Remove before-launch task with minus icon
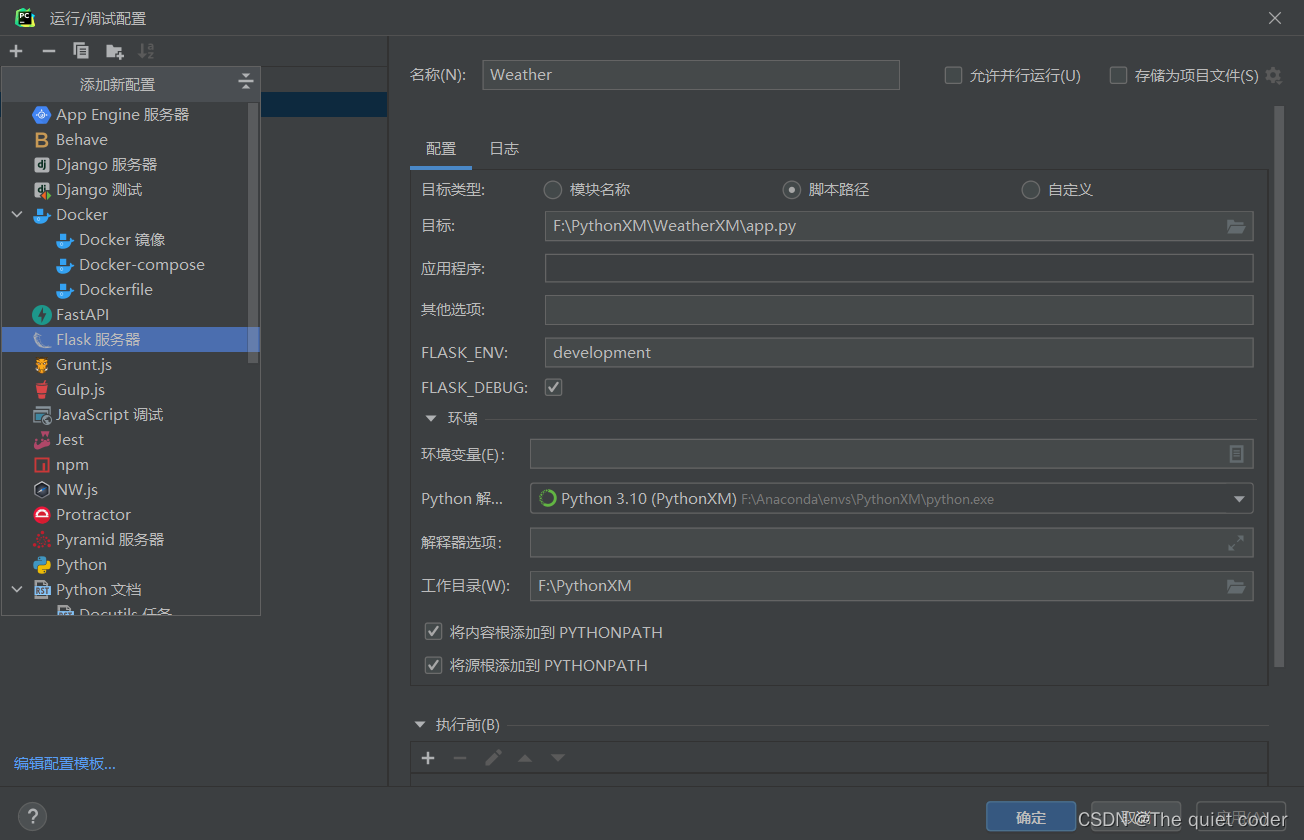Viewport: 1304px width, 840px height. [460, 758]
